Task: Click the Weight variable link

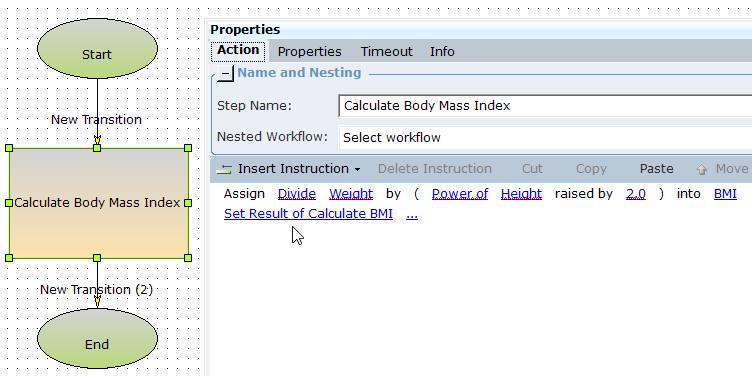Action: tap(351, 194)
